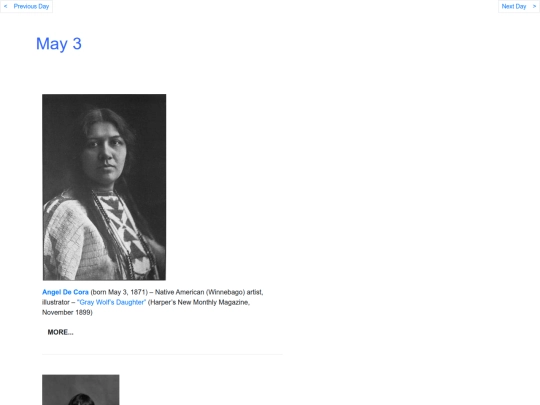
Task: Open the Angel De Cora name link
Action: click(65, 292)
